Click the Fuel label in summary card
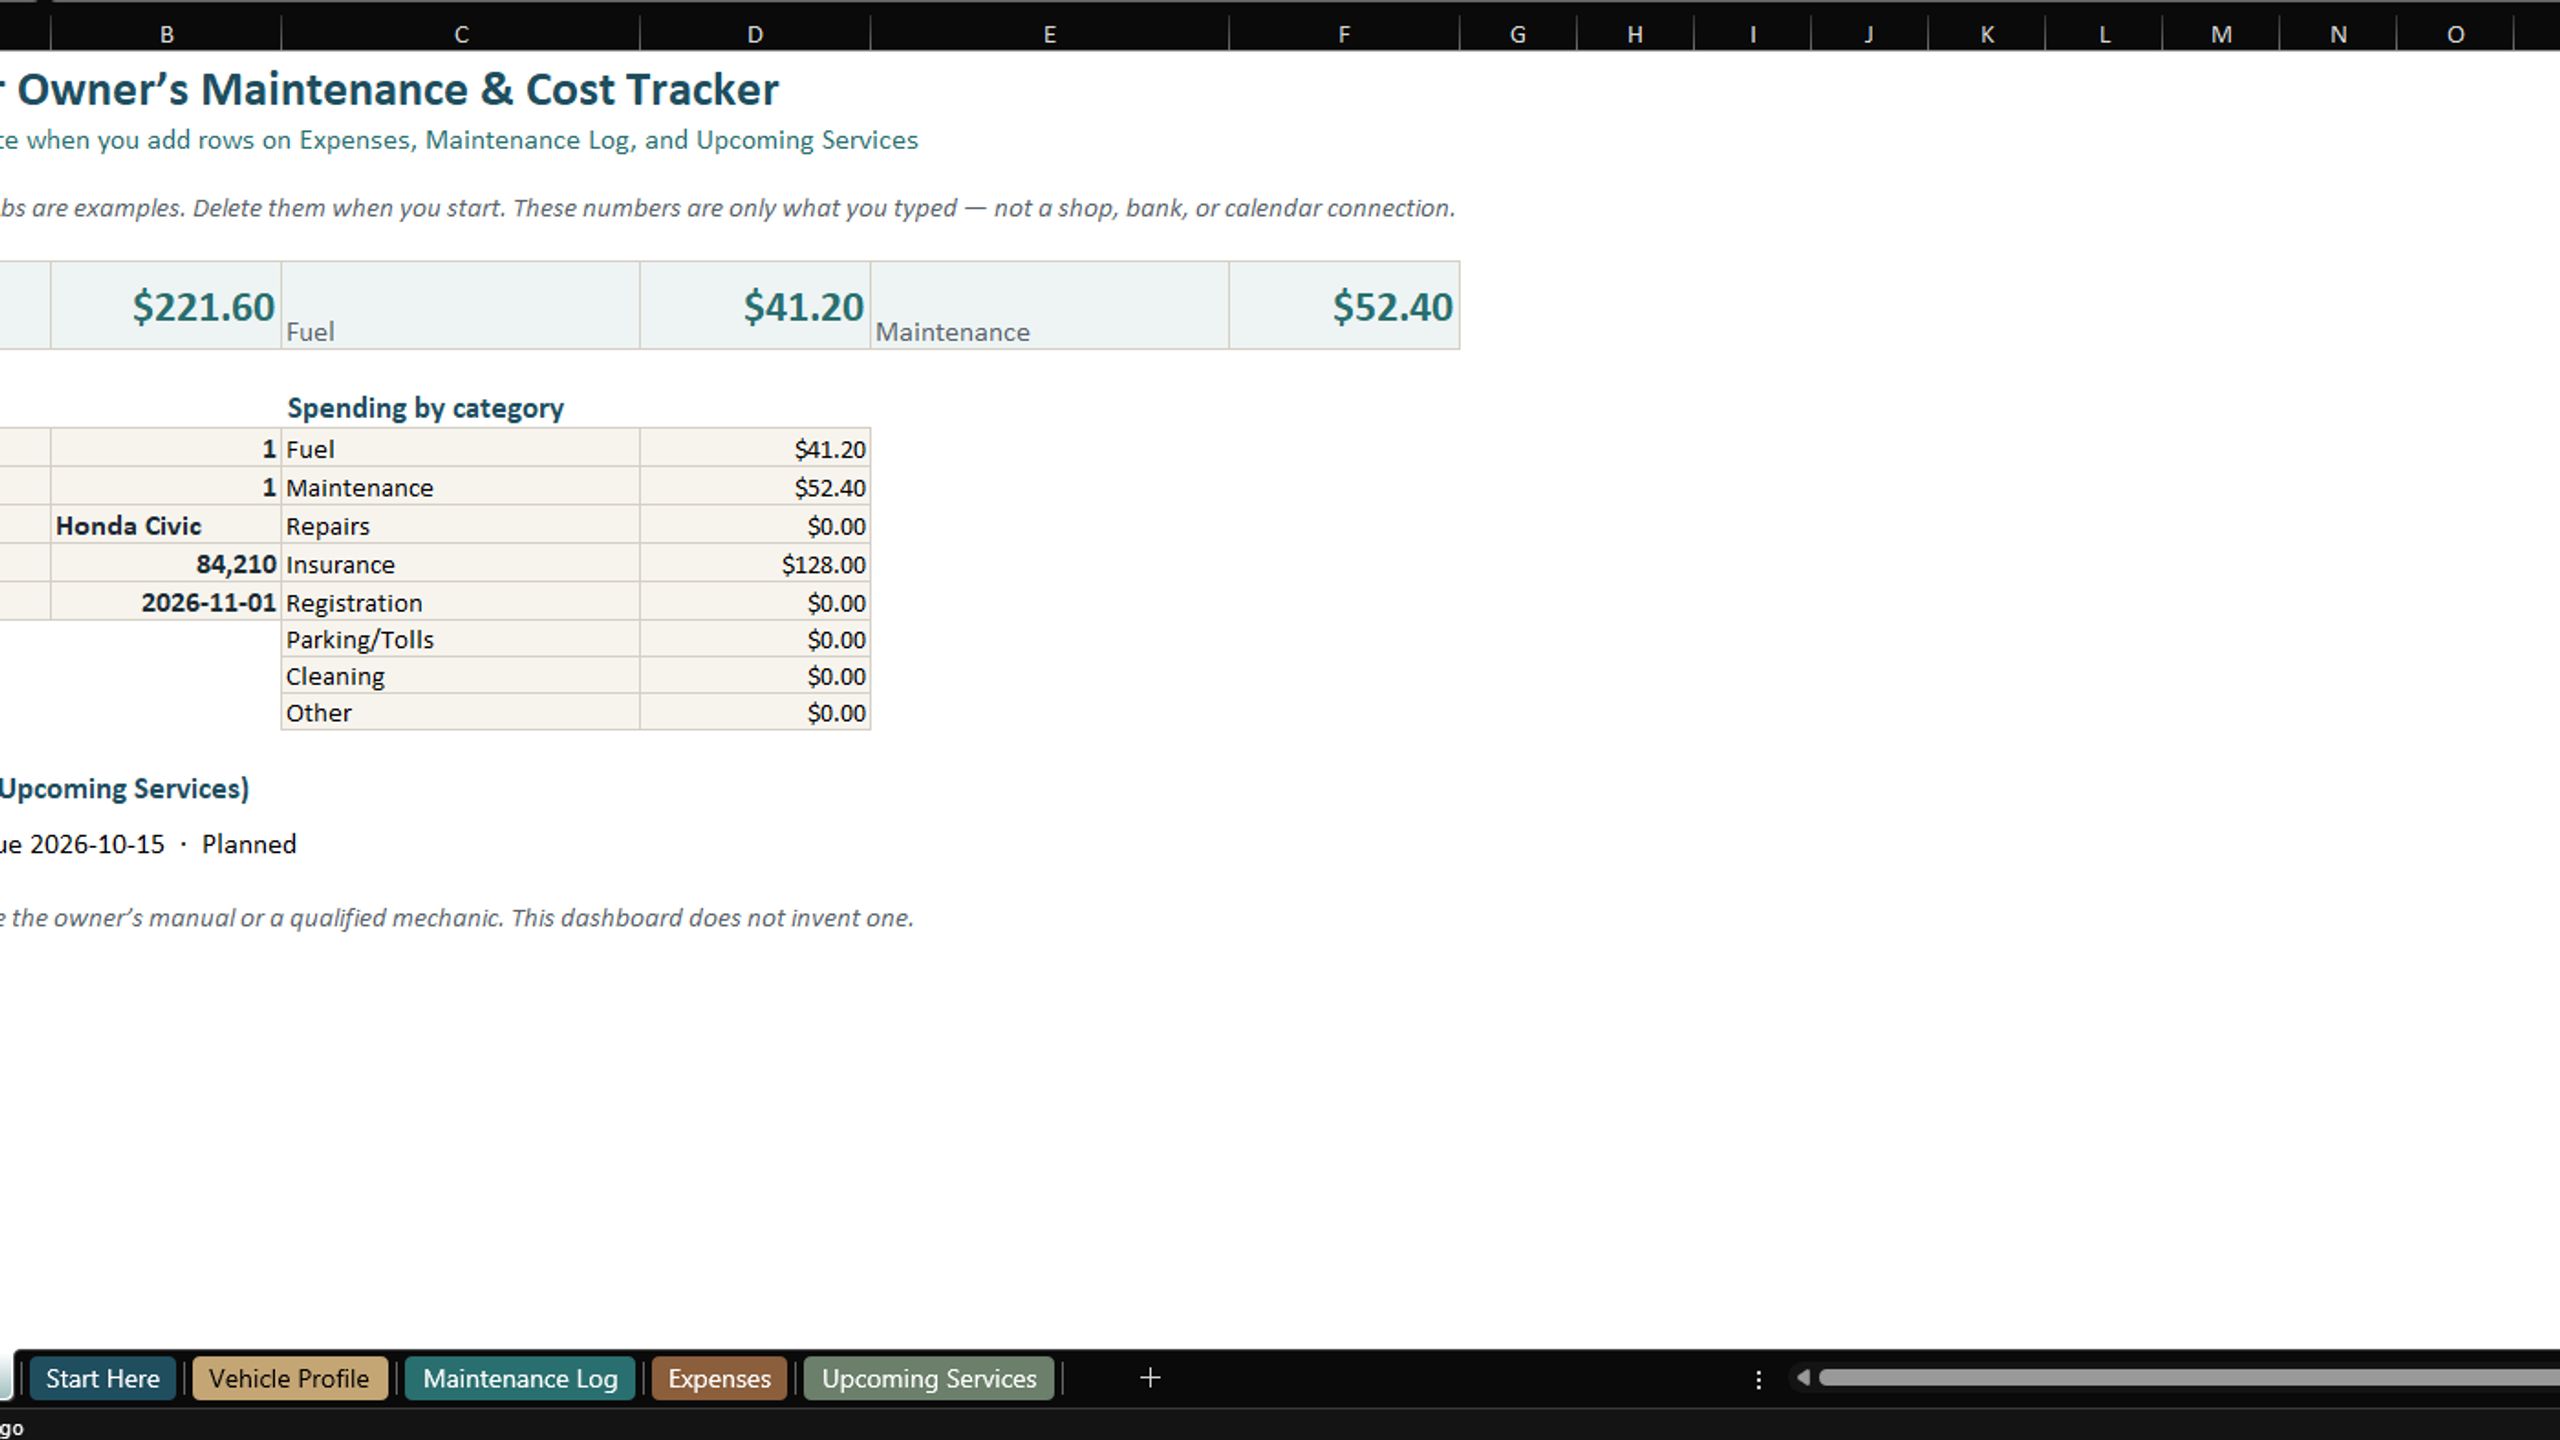This screenshot has width=2560, height=1440. [310, 332]
